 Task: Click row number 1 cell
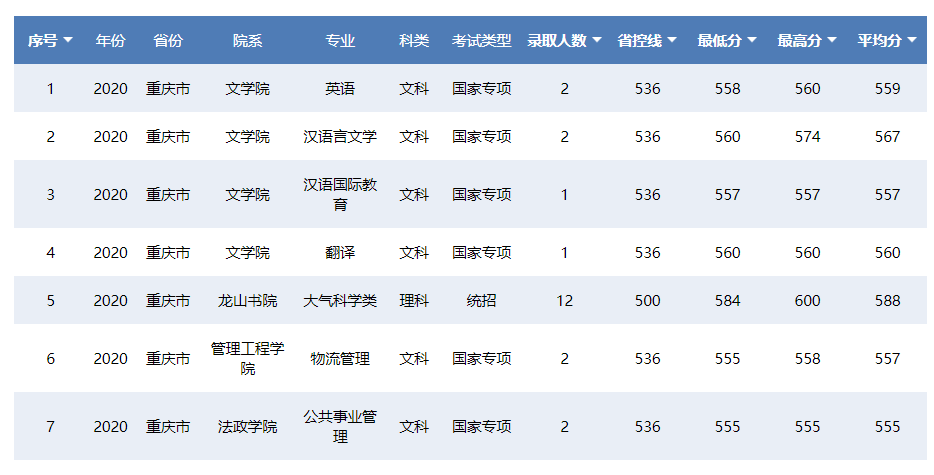point(51,89)
